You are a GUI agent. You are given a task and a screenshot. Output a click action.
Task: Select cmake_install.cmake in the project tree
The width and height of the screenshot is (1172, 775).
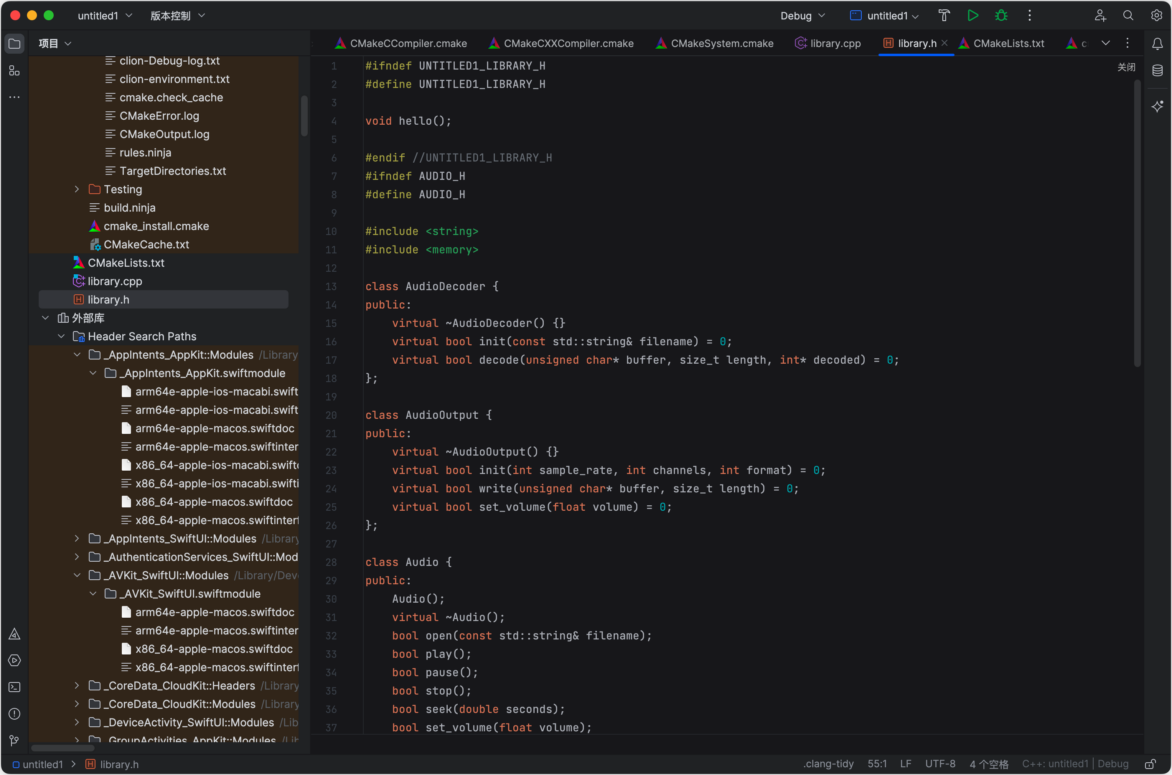tap(155, 226)
